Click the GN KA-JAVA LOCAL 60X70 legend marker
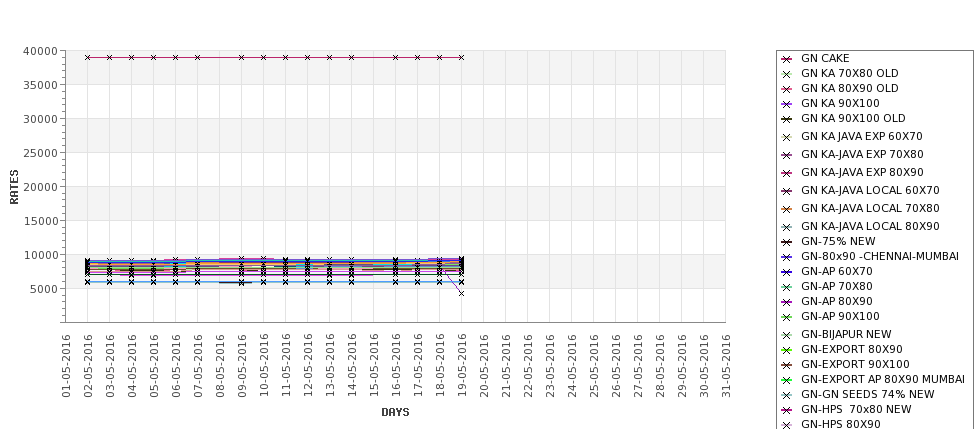This screenshot has height=429, width=975. 787,191
